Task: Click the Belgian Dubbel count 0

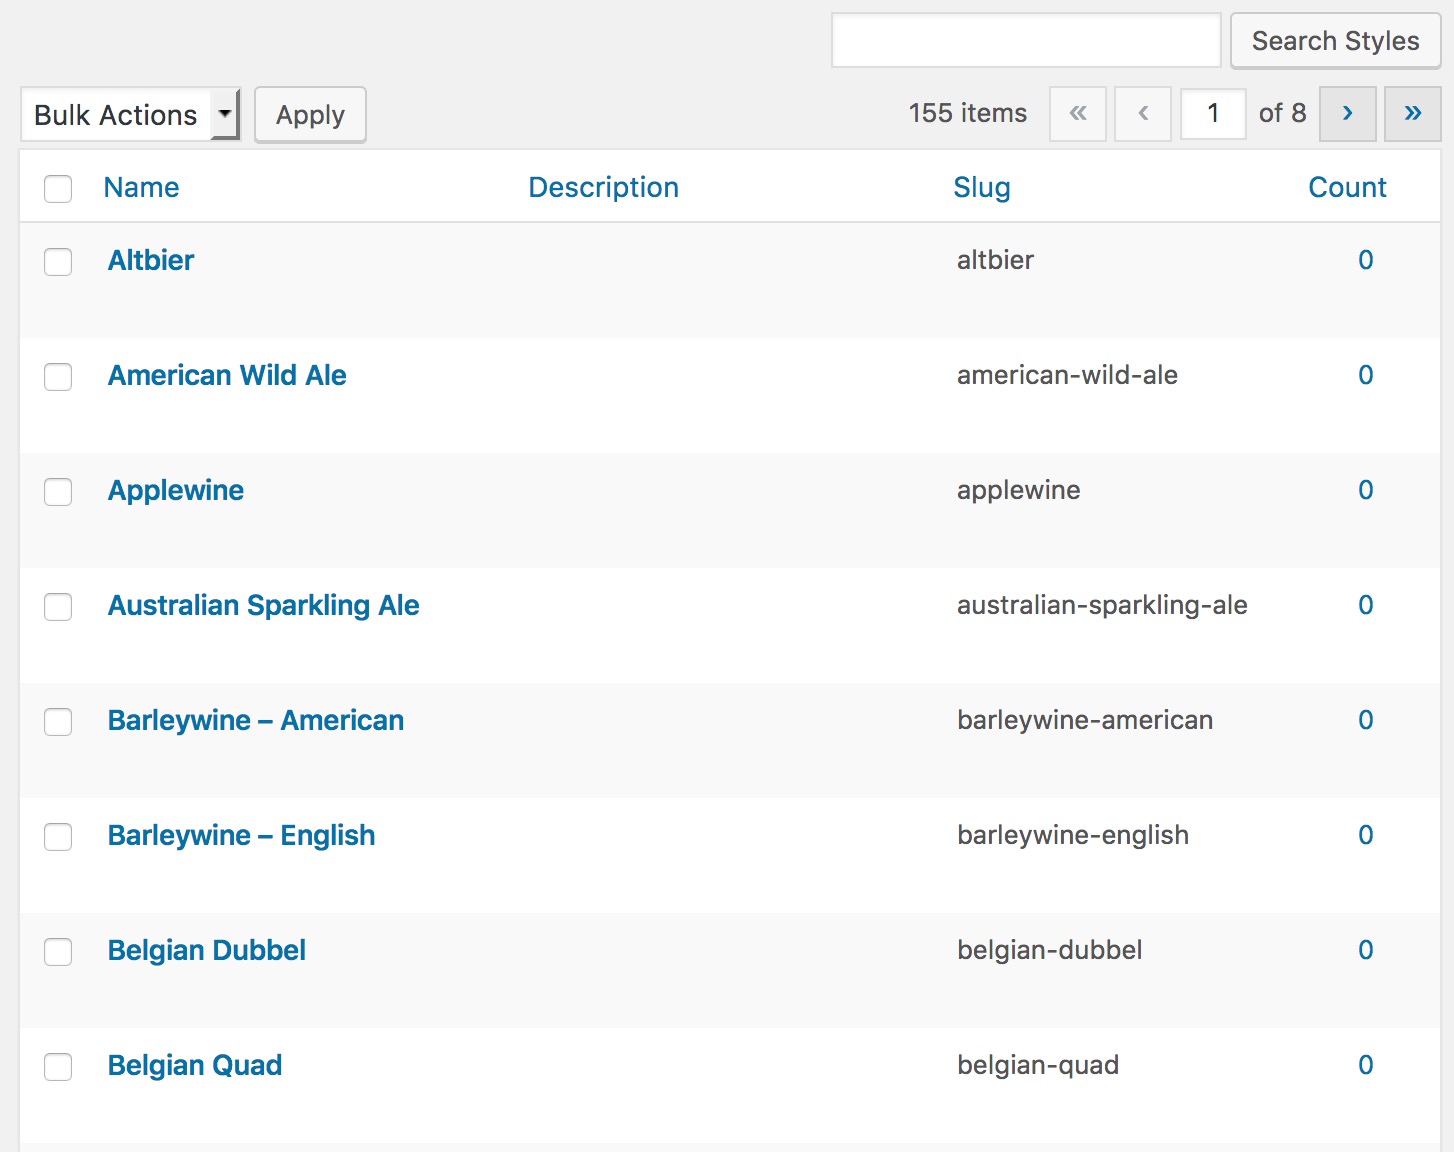Action: pyautogui.click(x=1365, y=950)
